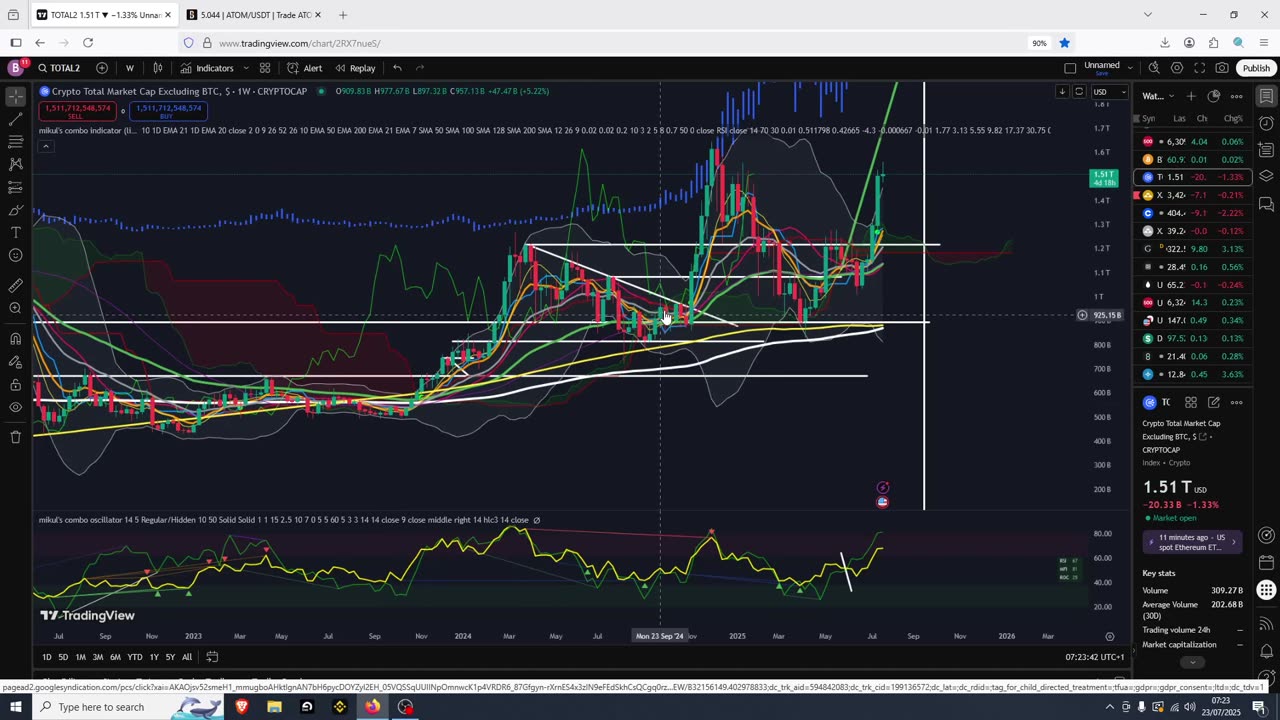Open time axis settings gear
1280x720 pixels.
point(1109,636)
